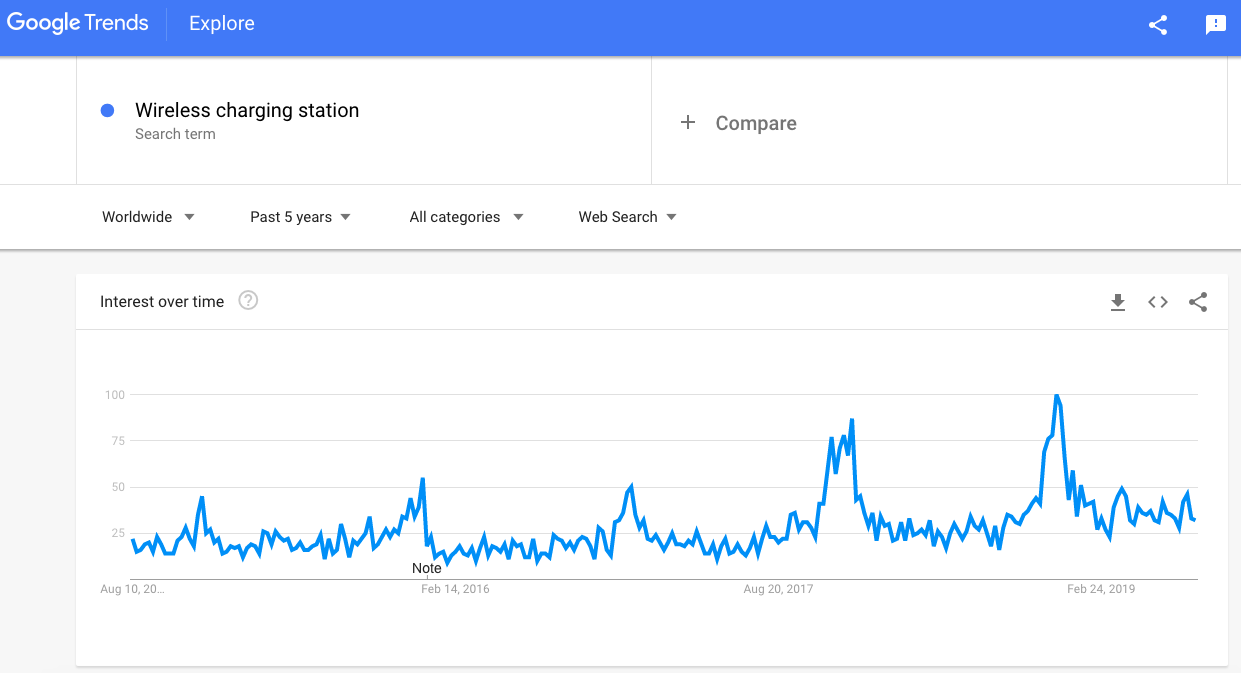
Task: Edit the Wireless charging station search term
Action: point(247,110)
